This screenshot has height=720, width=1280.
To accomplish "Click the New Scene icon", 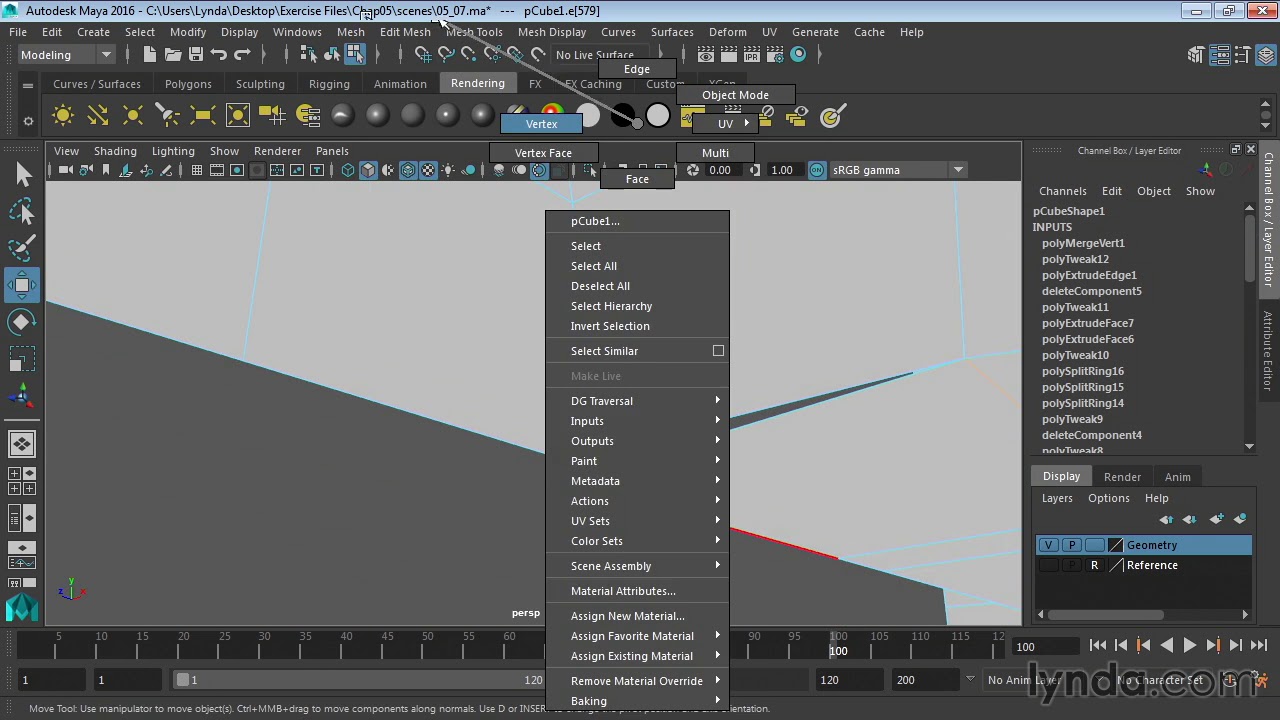I will [150, 55].
